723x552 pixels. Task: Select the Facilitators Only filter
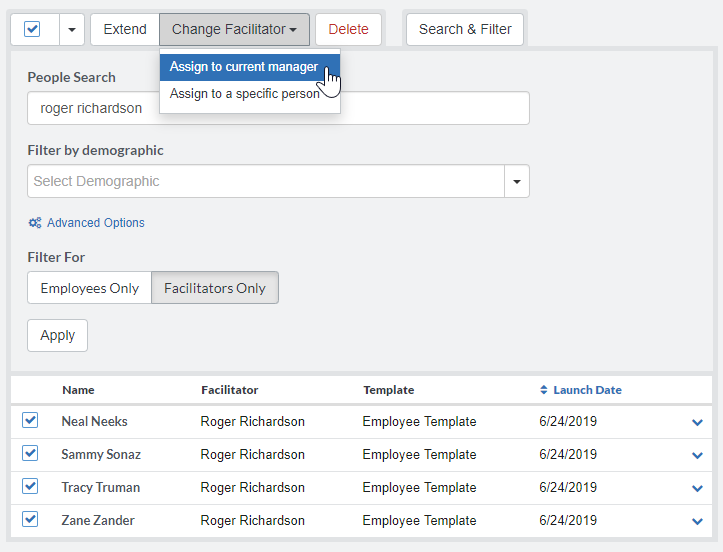(215, 288)
